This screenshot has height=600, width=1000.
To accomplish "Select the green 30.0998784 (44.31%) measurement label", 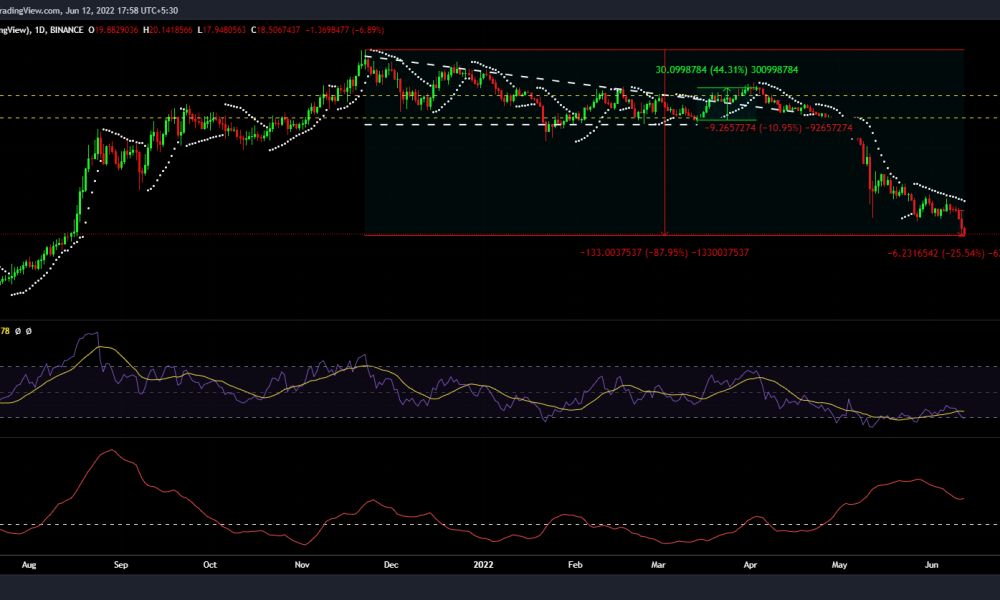I will pos(726,70).
